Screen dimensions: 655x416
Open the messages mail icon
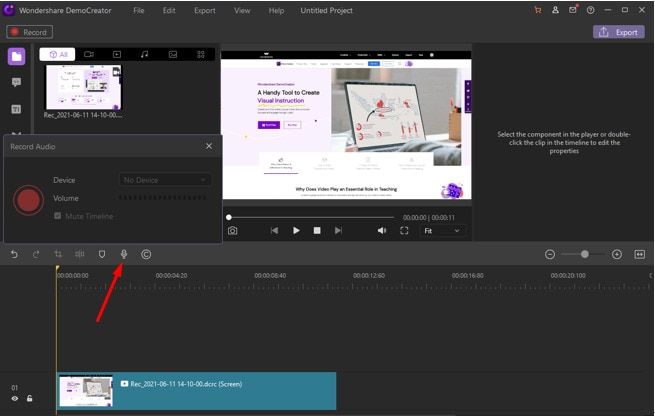point(573,10)
